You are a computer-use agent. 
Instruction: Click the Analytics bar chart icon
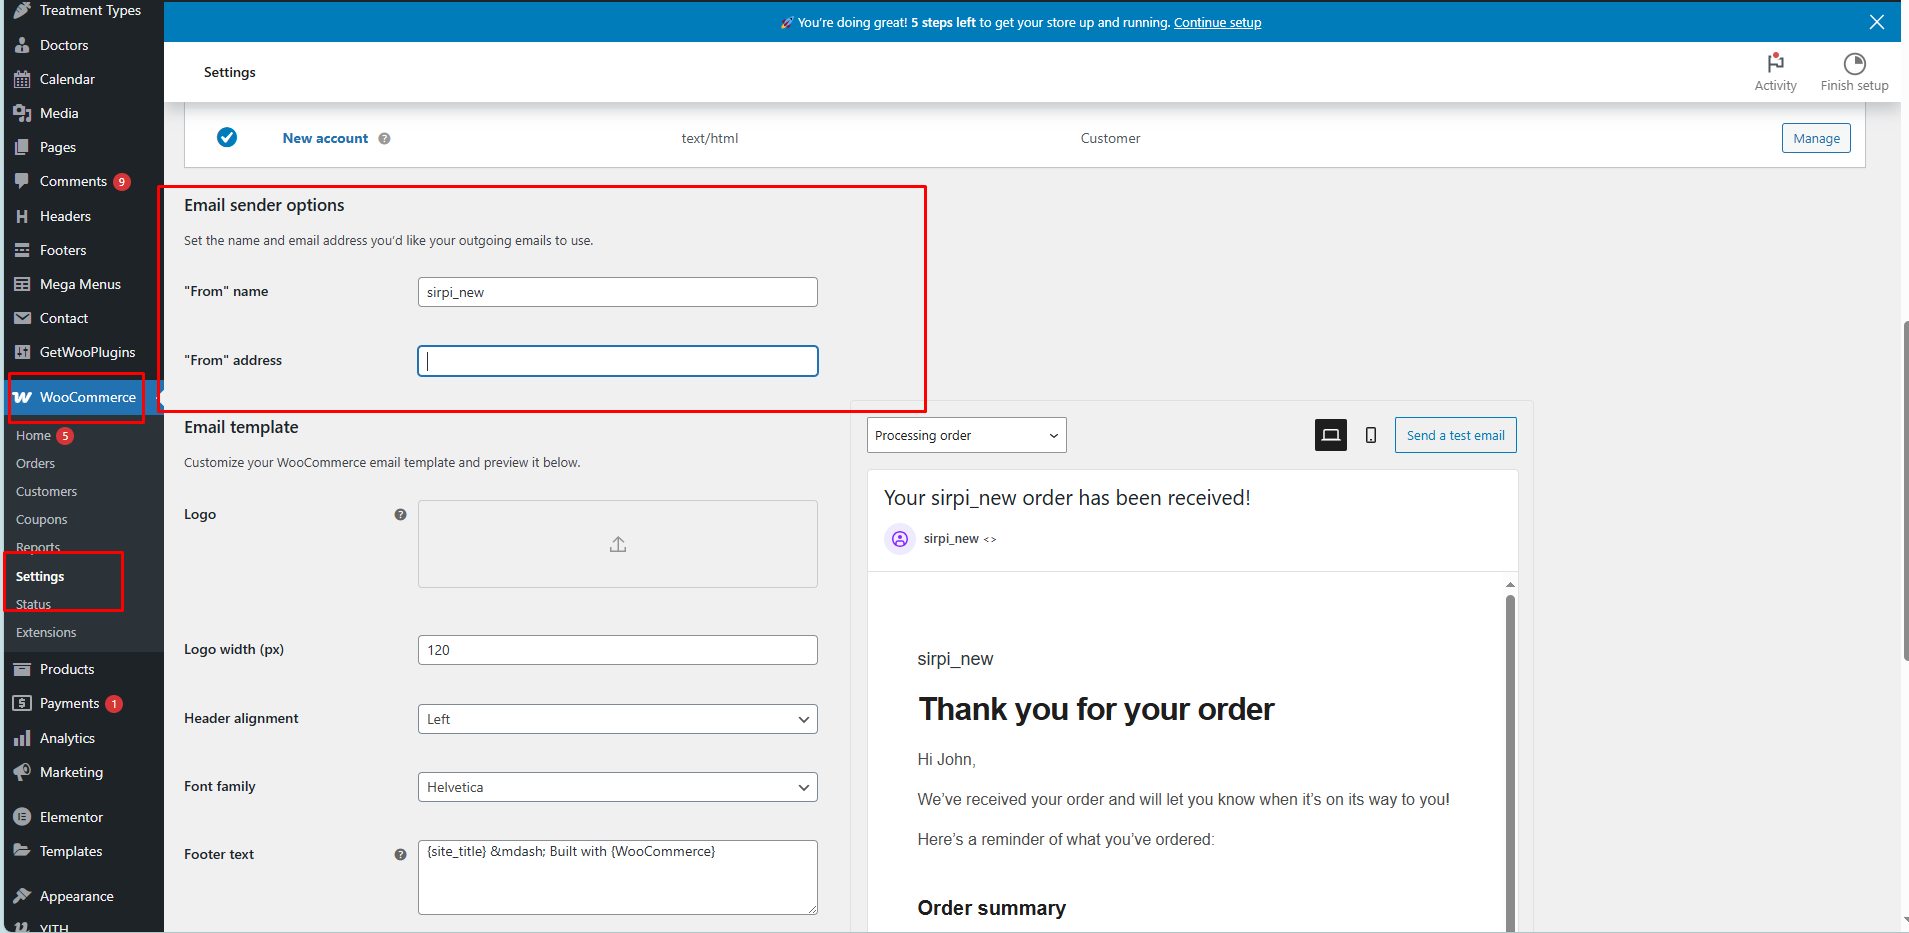click(x=22, y=738)
